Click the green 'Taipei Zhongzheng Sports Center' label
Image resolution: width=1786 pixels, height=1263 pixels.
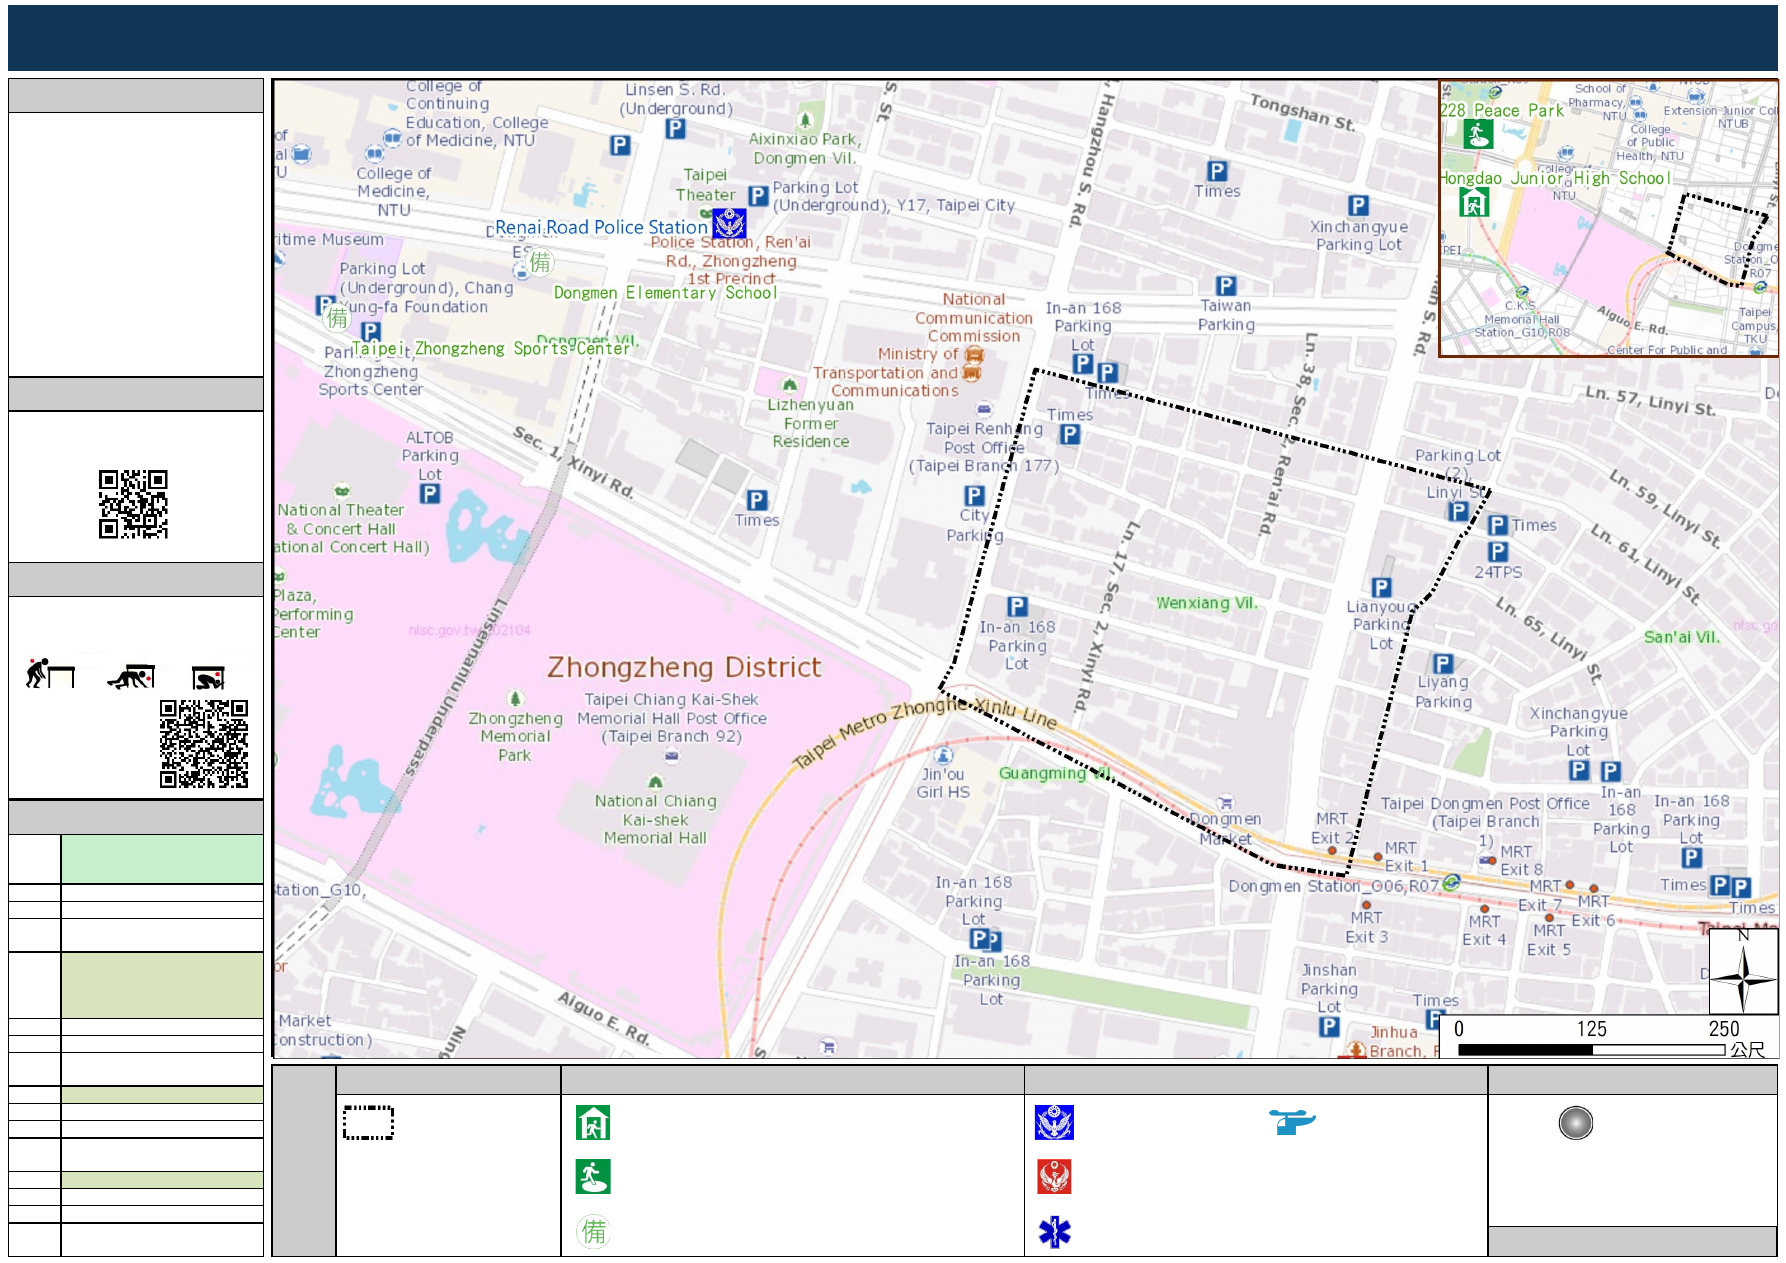pos(491,348)
